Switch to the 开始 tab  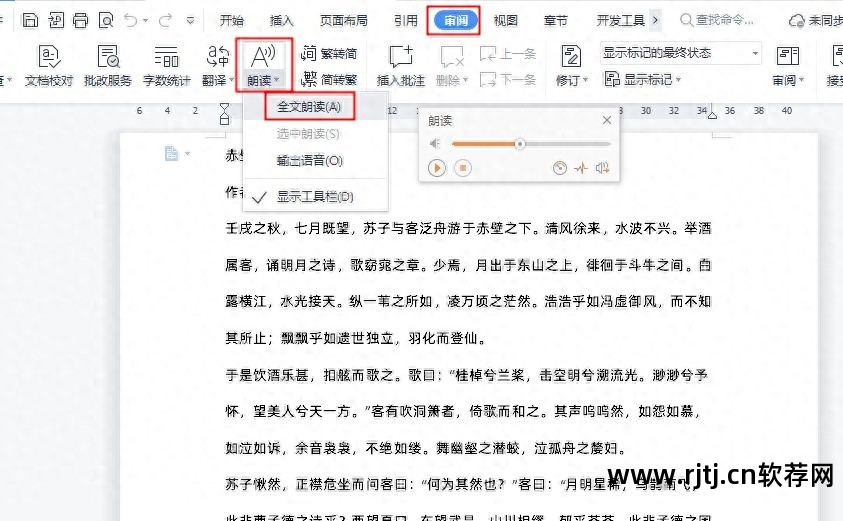click(x=232, y=20)
